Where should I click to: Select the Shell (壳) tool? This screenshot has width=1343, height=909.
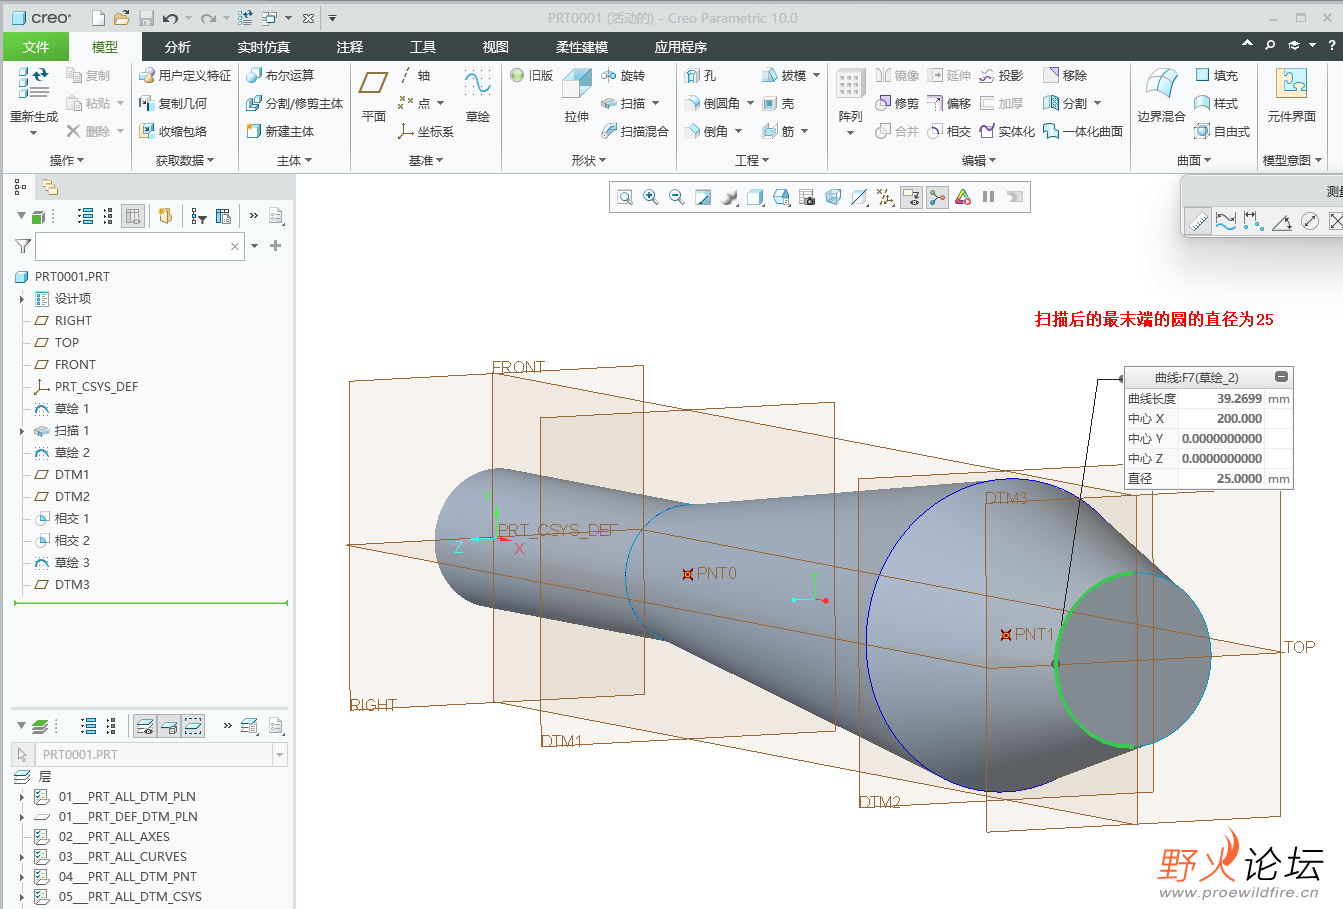pos(778,103)
